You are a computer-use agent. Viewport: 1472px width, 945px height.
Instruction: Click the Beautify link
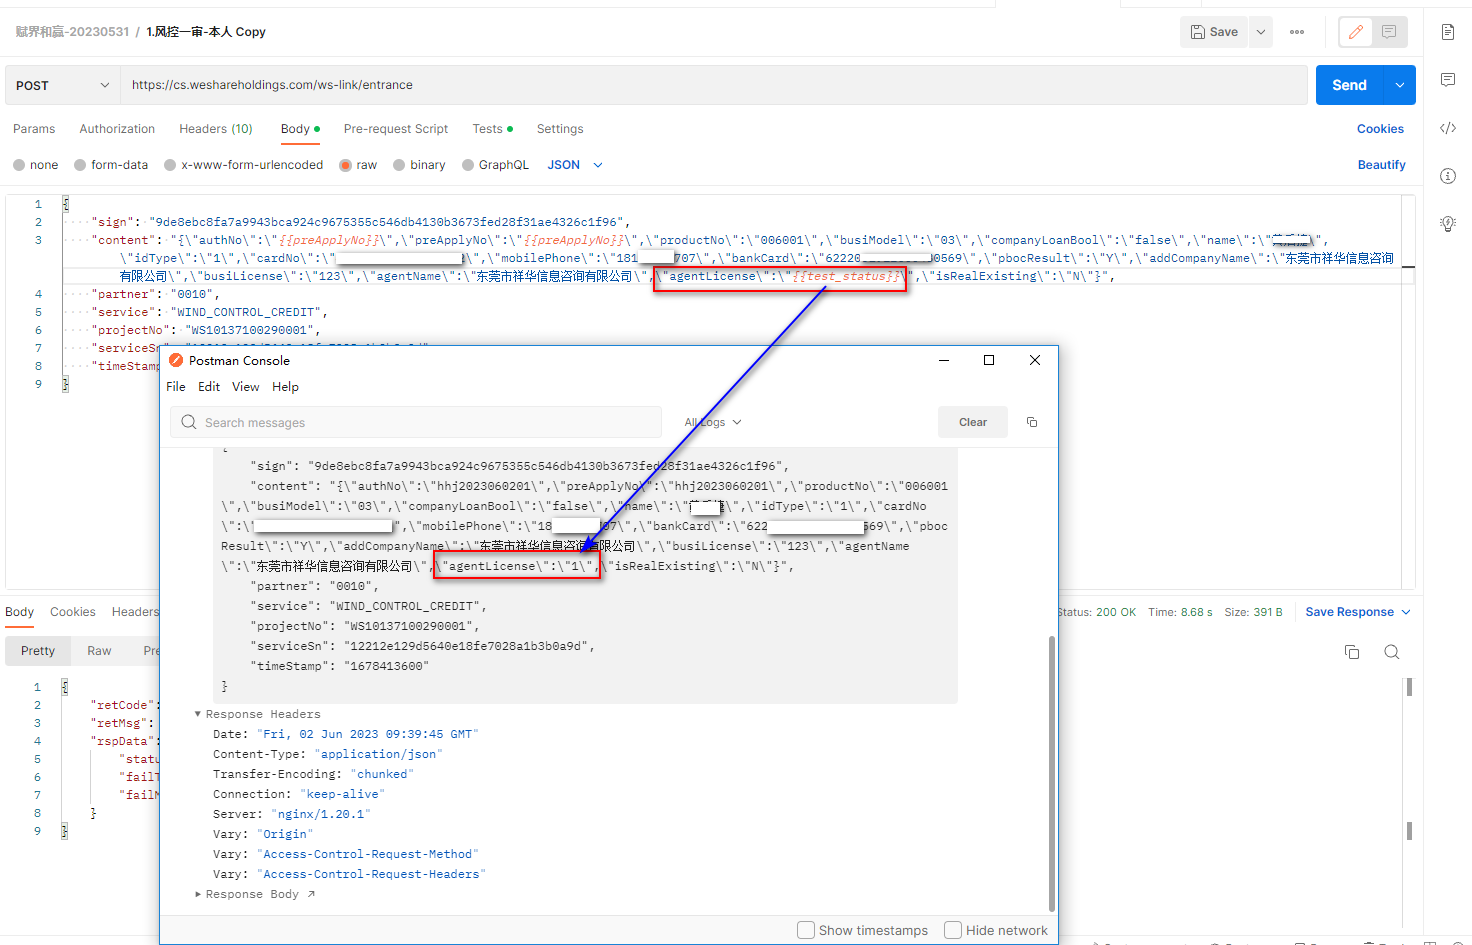point(1381,165)
